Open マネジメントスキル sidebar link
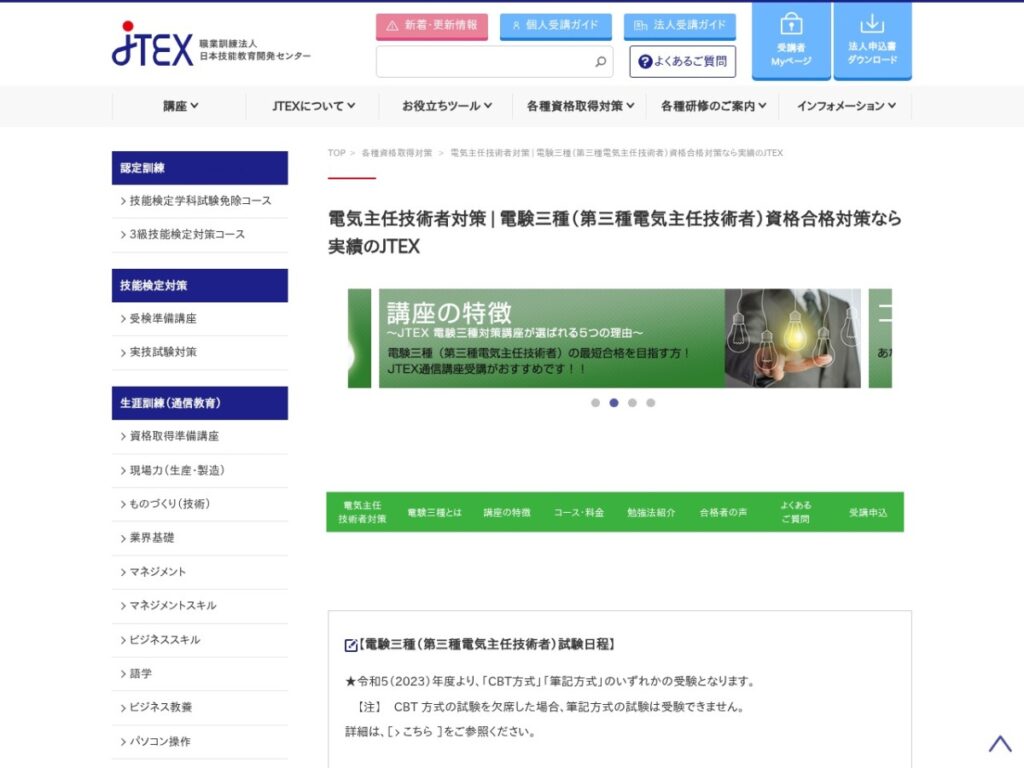 [200, 606]
